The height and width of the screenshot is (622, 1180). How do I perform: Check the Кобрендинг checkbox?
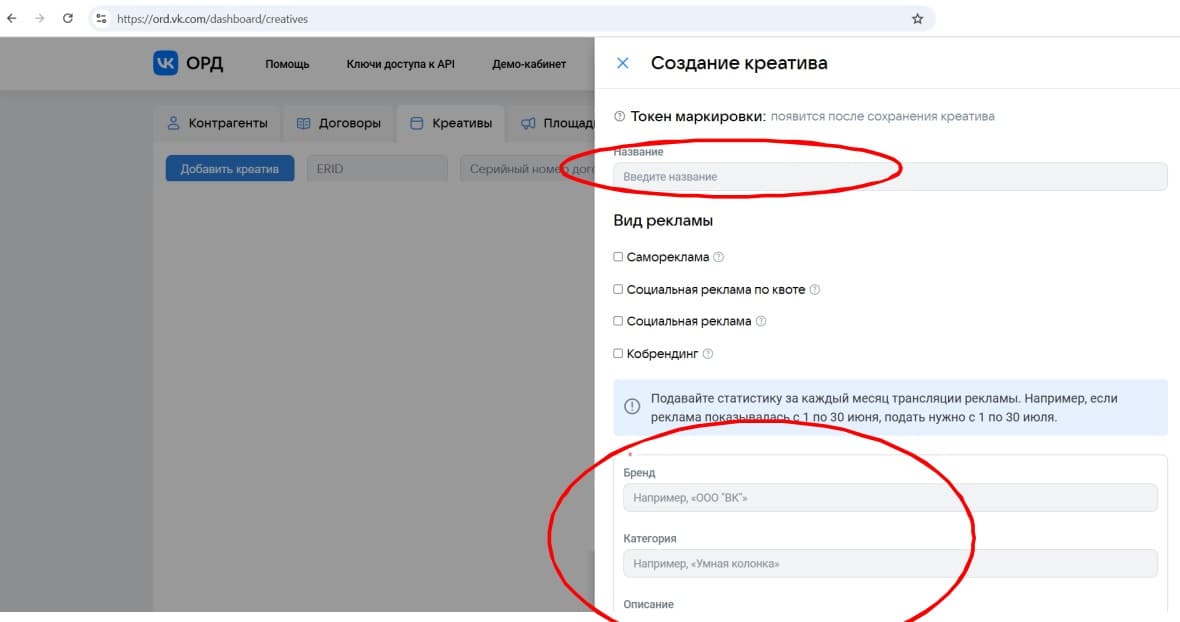[x=618, y=354]
